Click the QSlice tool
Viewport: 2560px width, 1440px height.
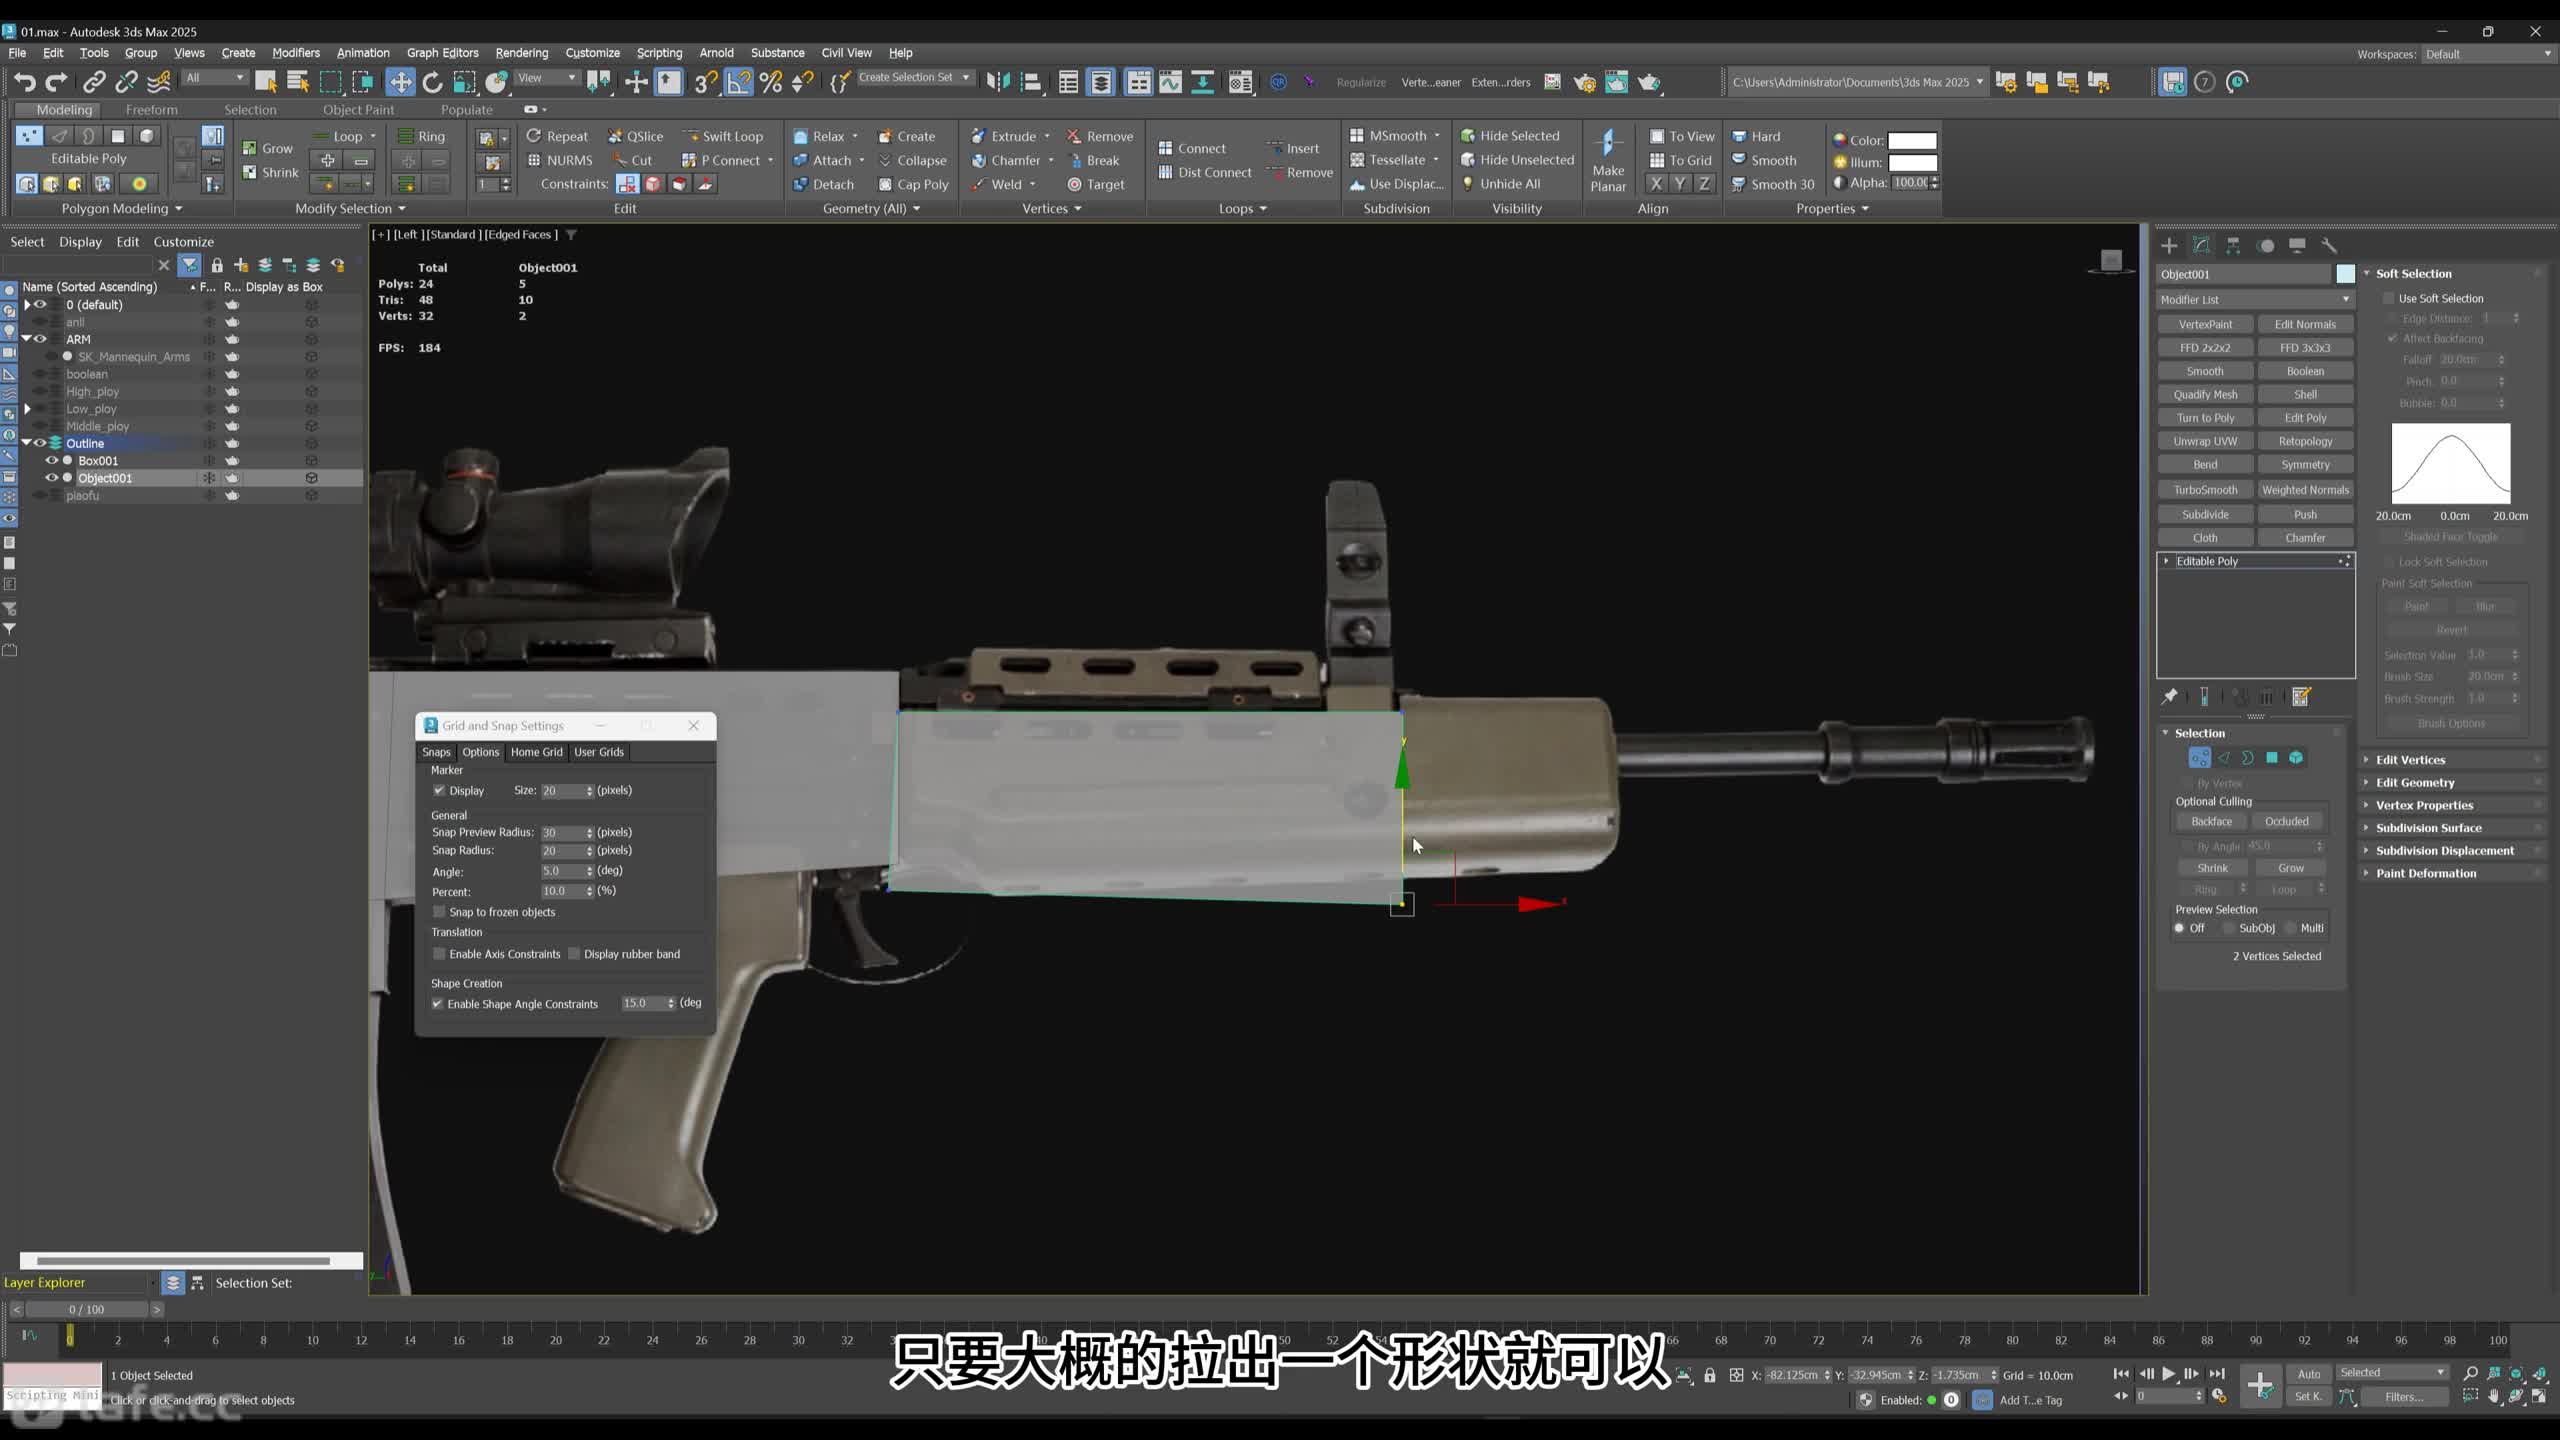[635, 136]
